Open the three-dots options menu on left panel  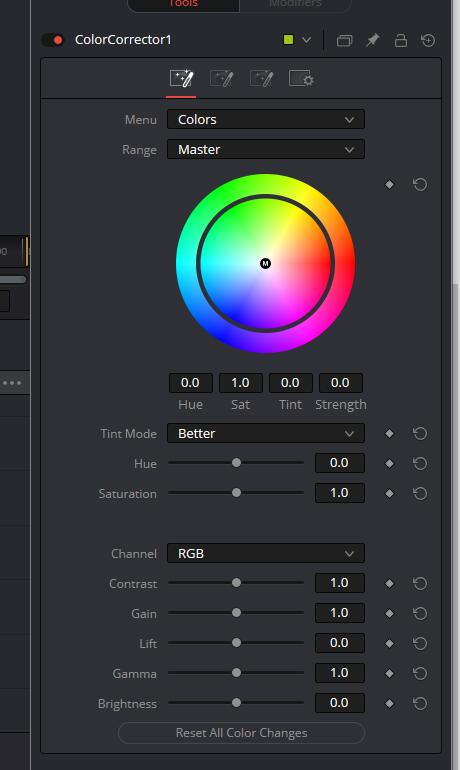point(12,383)
